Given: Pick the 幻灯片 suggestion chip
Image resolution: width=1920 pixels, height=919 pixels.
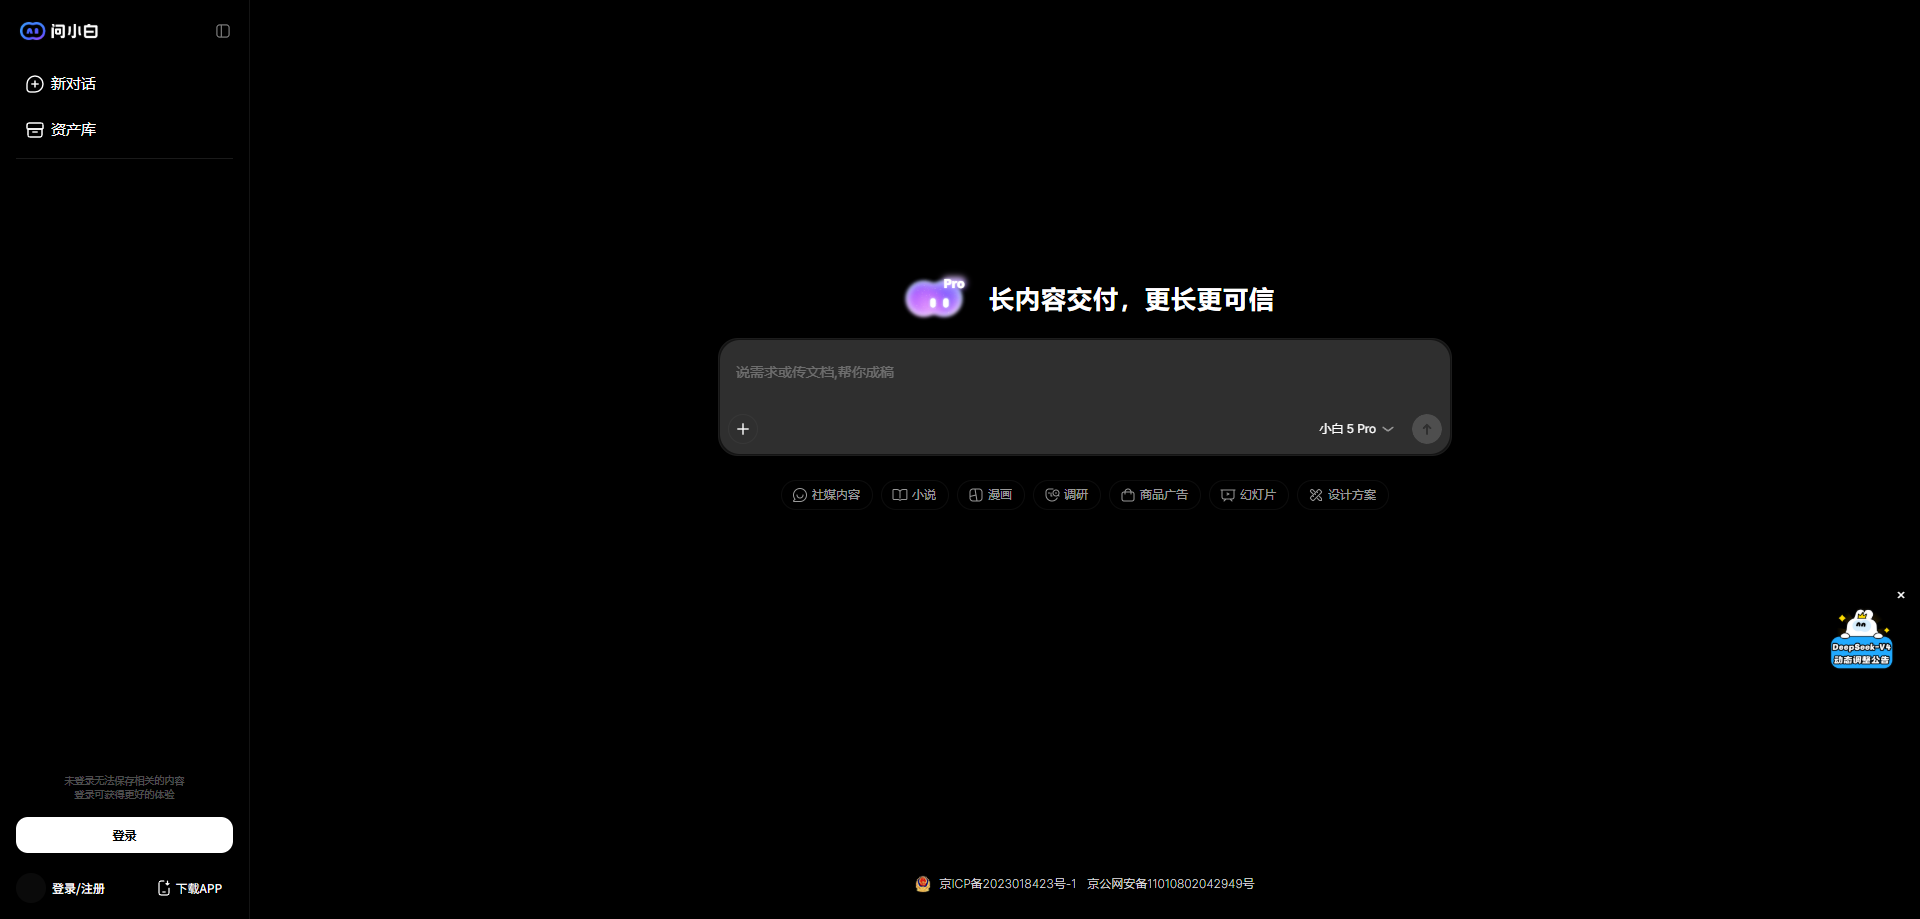Looking at the screenshot, I should point(1249,495).
